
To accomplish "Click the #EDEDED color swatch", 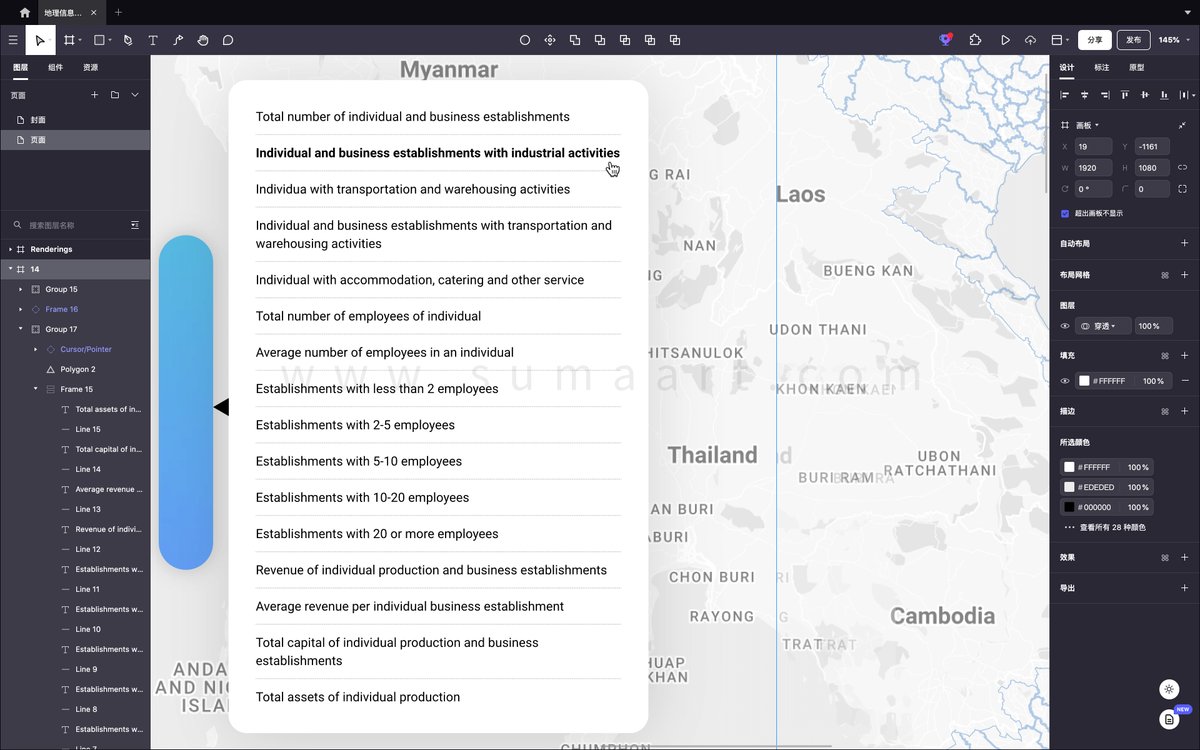I will click(1069, 487).
